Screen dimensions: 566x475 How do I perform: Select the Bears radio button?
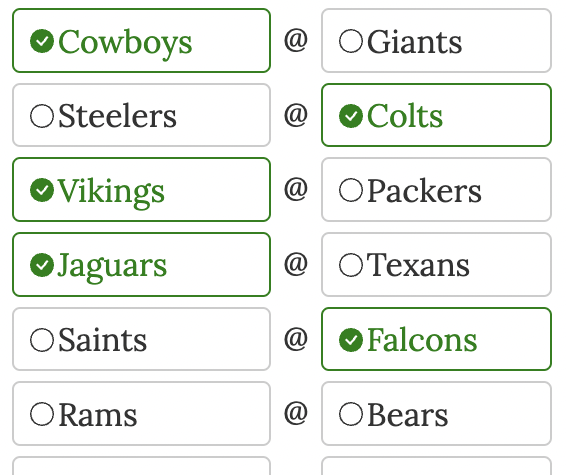tap(351, 414)
